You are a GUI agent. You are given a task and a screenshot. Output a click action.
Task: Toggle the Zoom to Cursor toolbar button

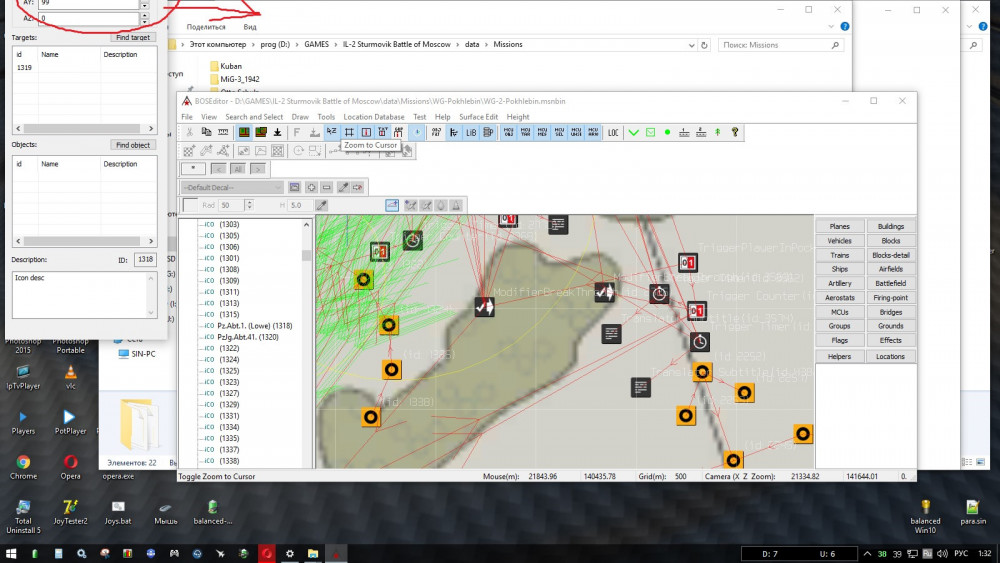349,132
